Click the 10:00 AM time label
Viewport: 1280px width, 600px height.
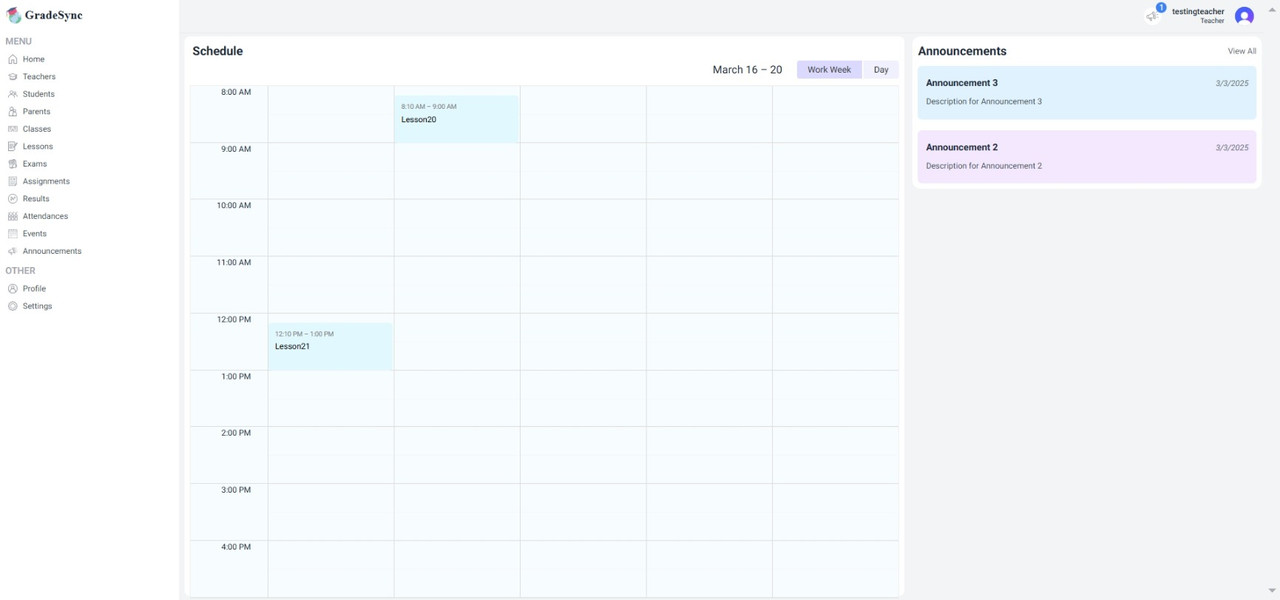(x=234, y=206)
